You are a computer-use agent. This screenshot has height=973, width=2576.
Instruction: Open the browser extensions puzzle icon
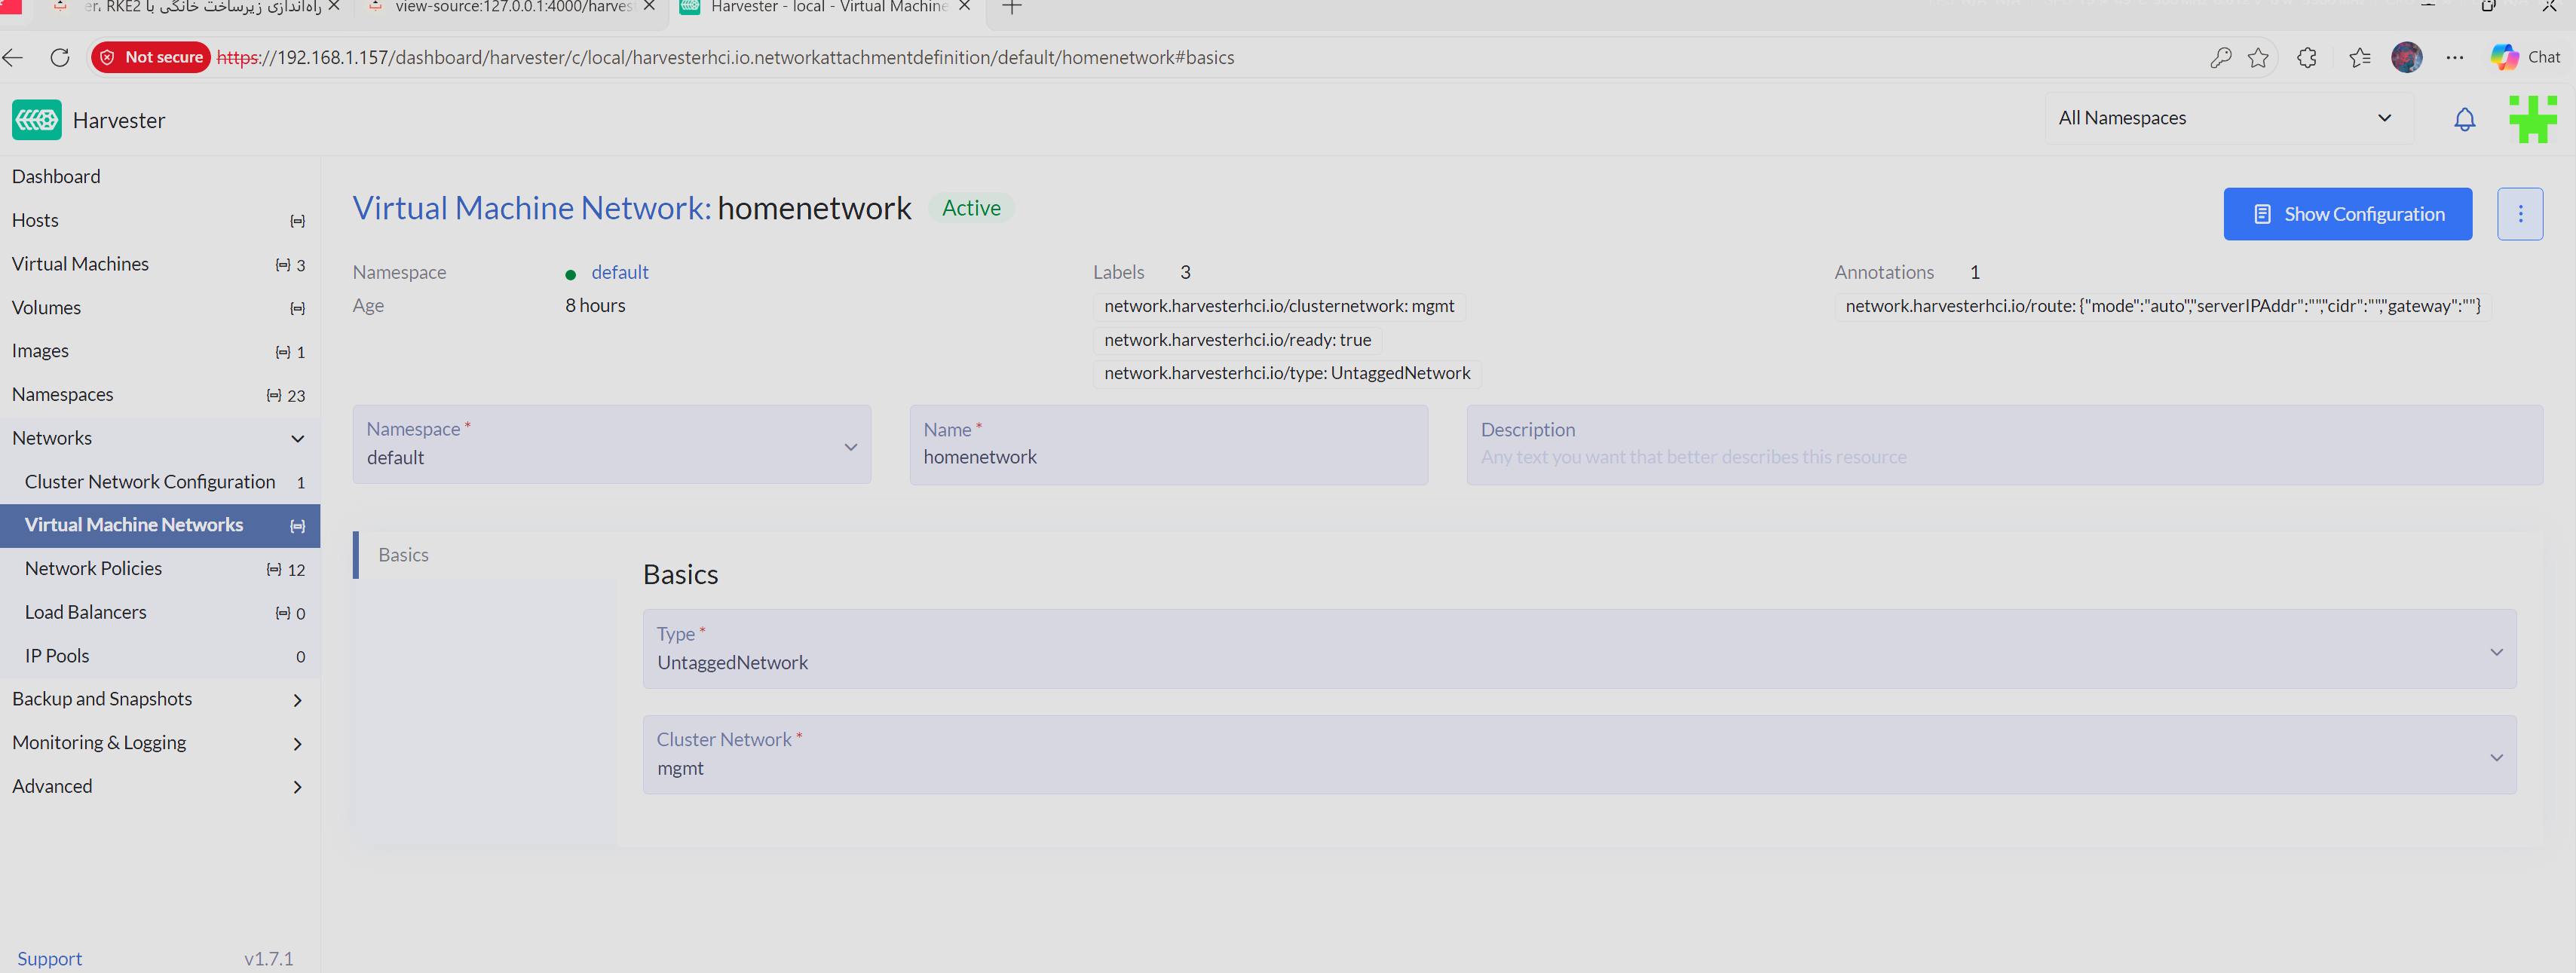2306,58
